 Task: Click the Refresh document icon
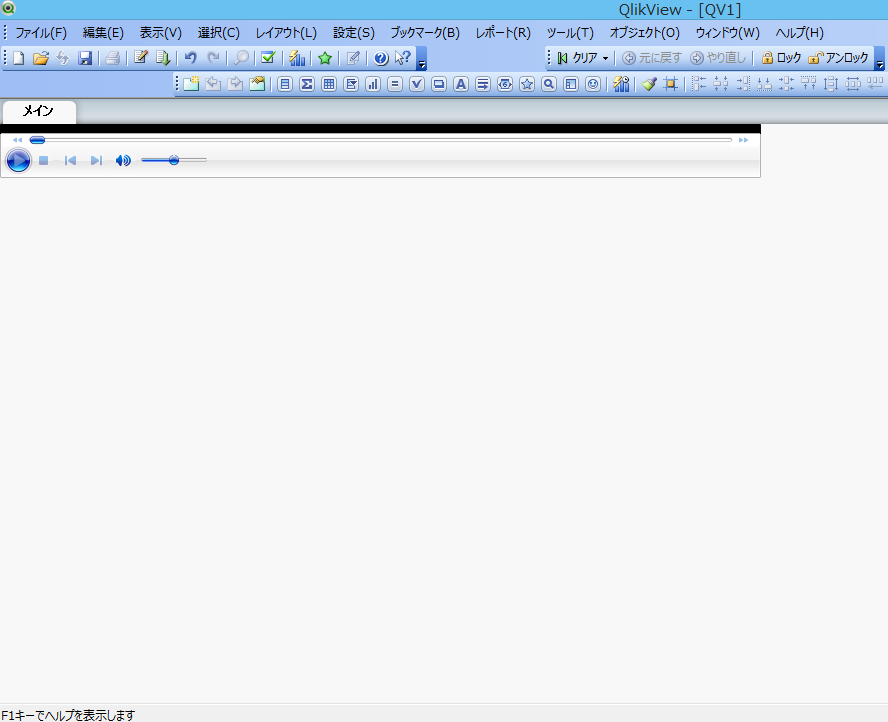(x=62, y=58)
